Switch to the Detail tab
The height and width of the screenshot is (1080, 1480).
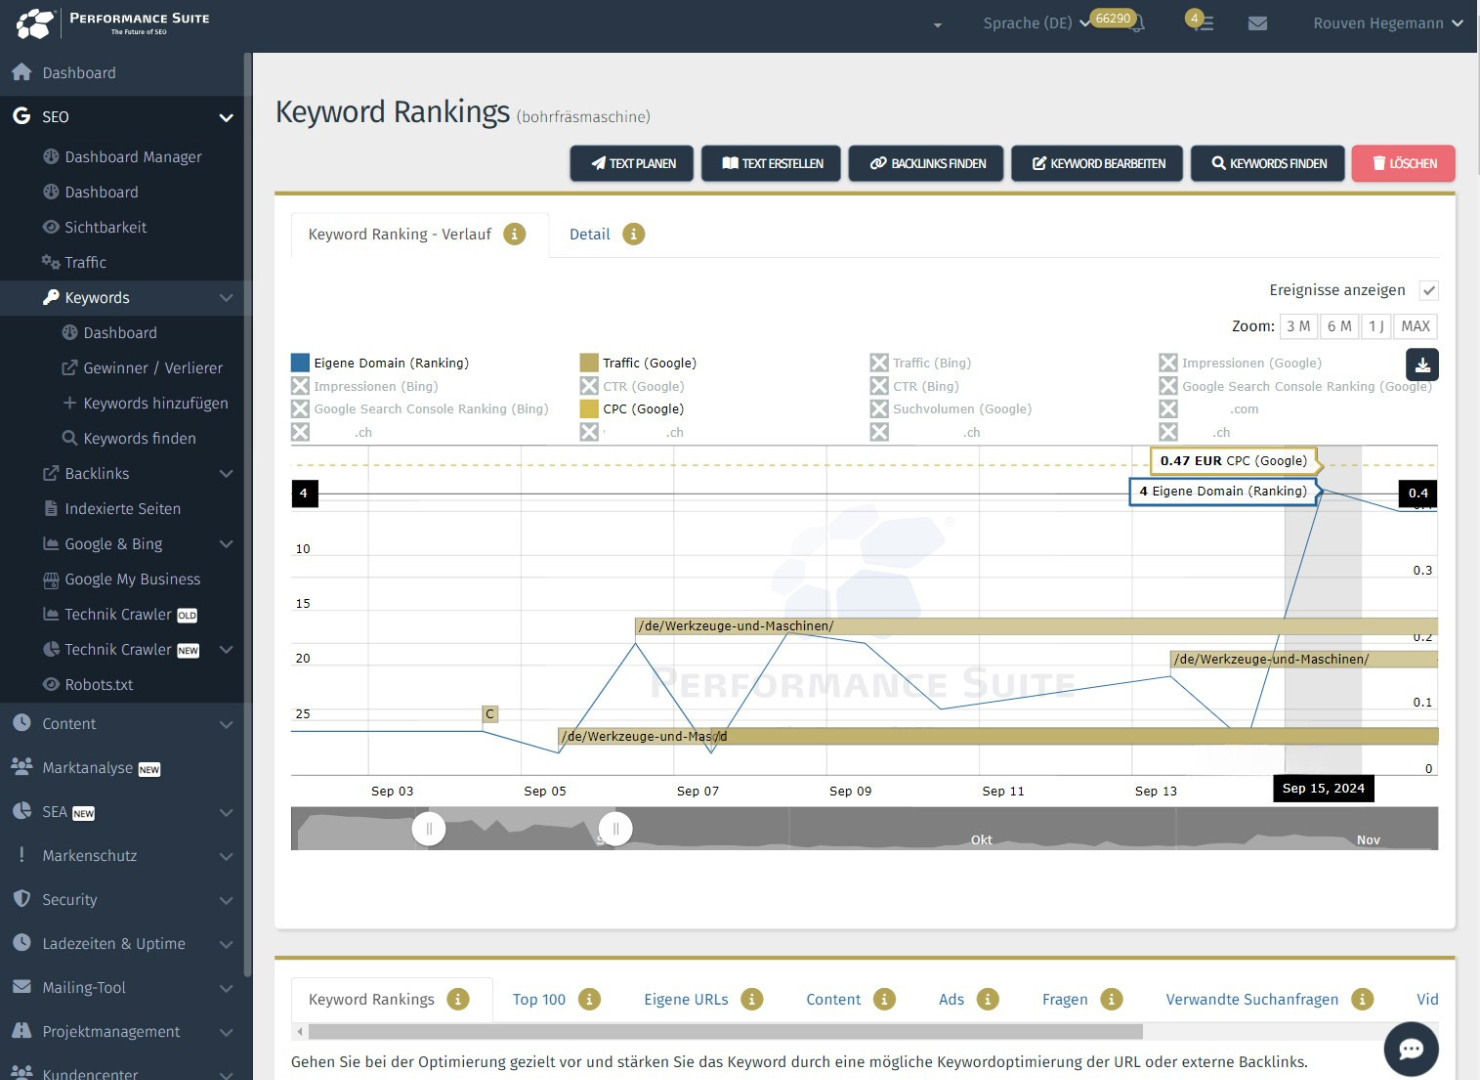click(589, 234)
